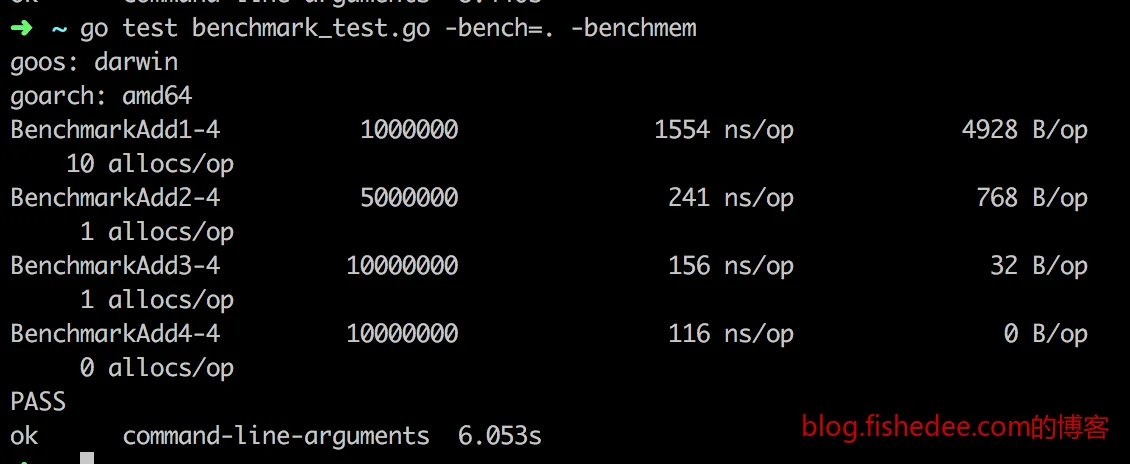Click the PASS result line

(x=38, y=401)
